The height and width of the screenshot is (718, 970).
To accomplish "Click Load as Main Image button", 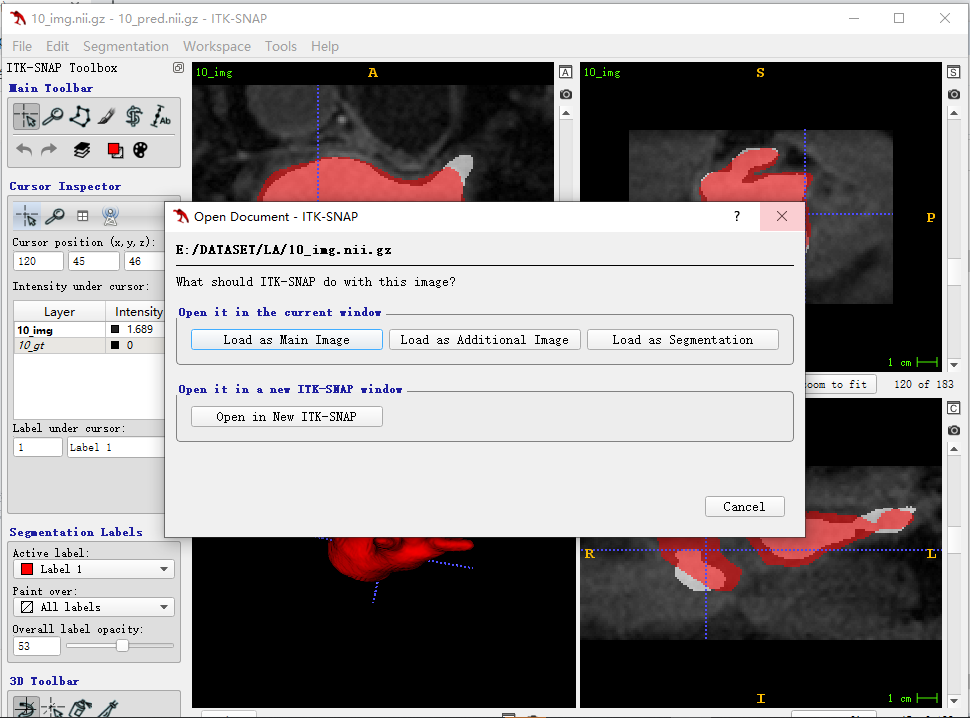I will (x=286, y=340).
